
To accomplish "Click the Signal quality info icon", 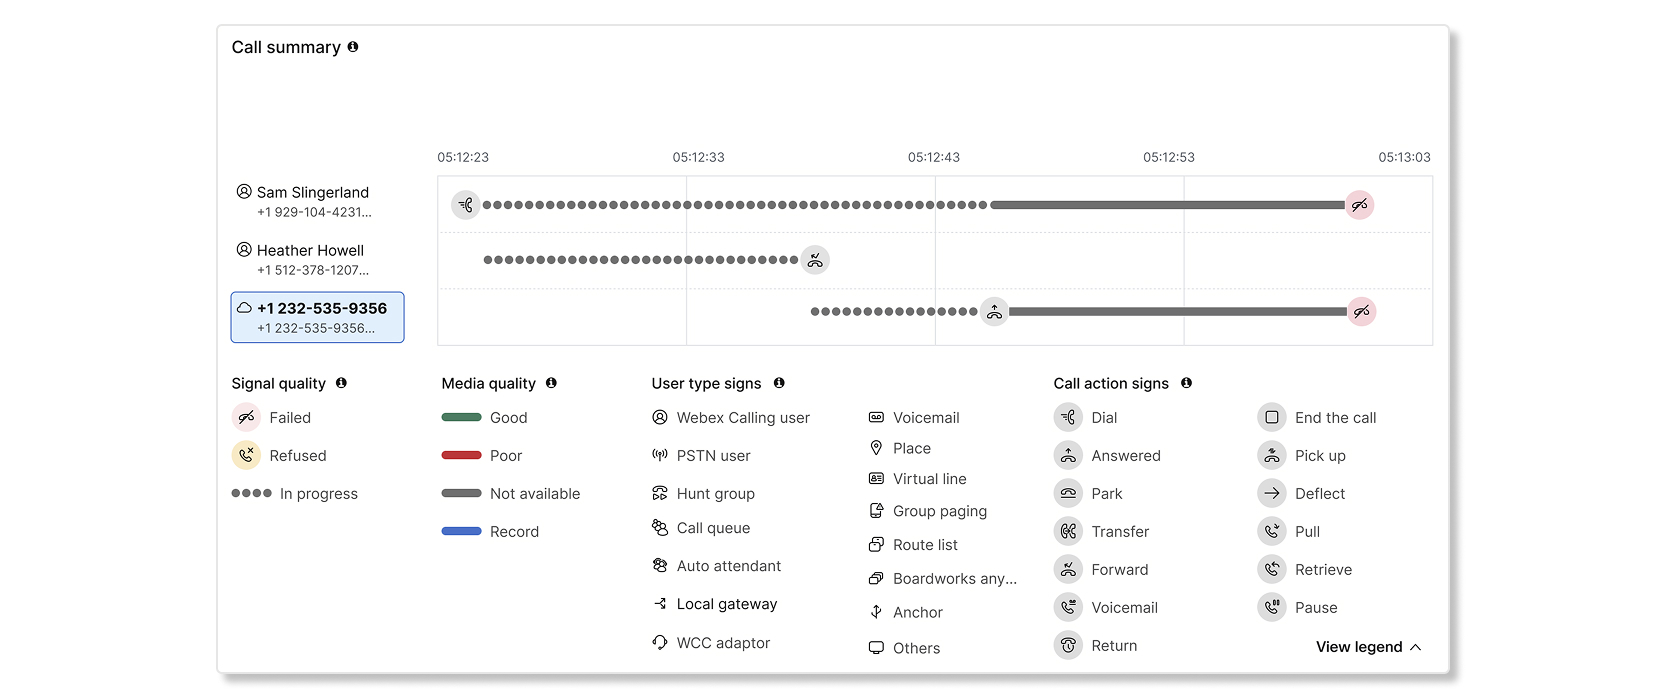I will pyautogui.click(x=341, y=383).
